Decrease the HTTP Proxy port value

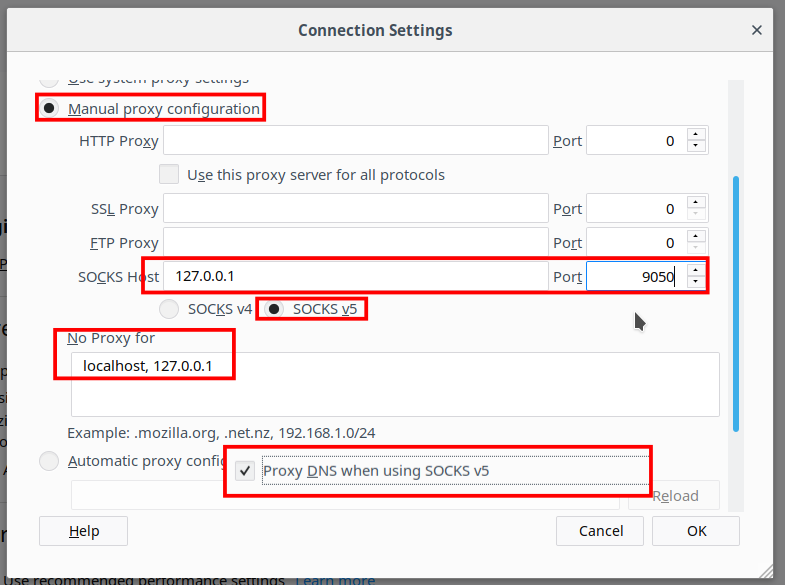pos(696,146)
